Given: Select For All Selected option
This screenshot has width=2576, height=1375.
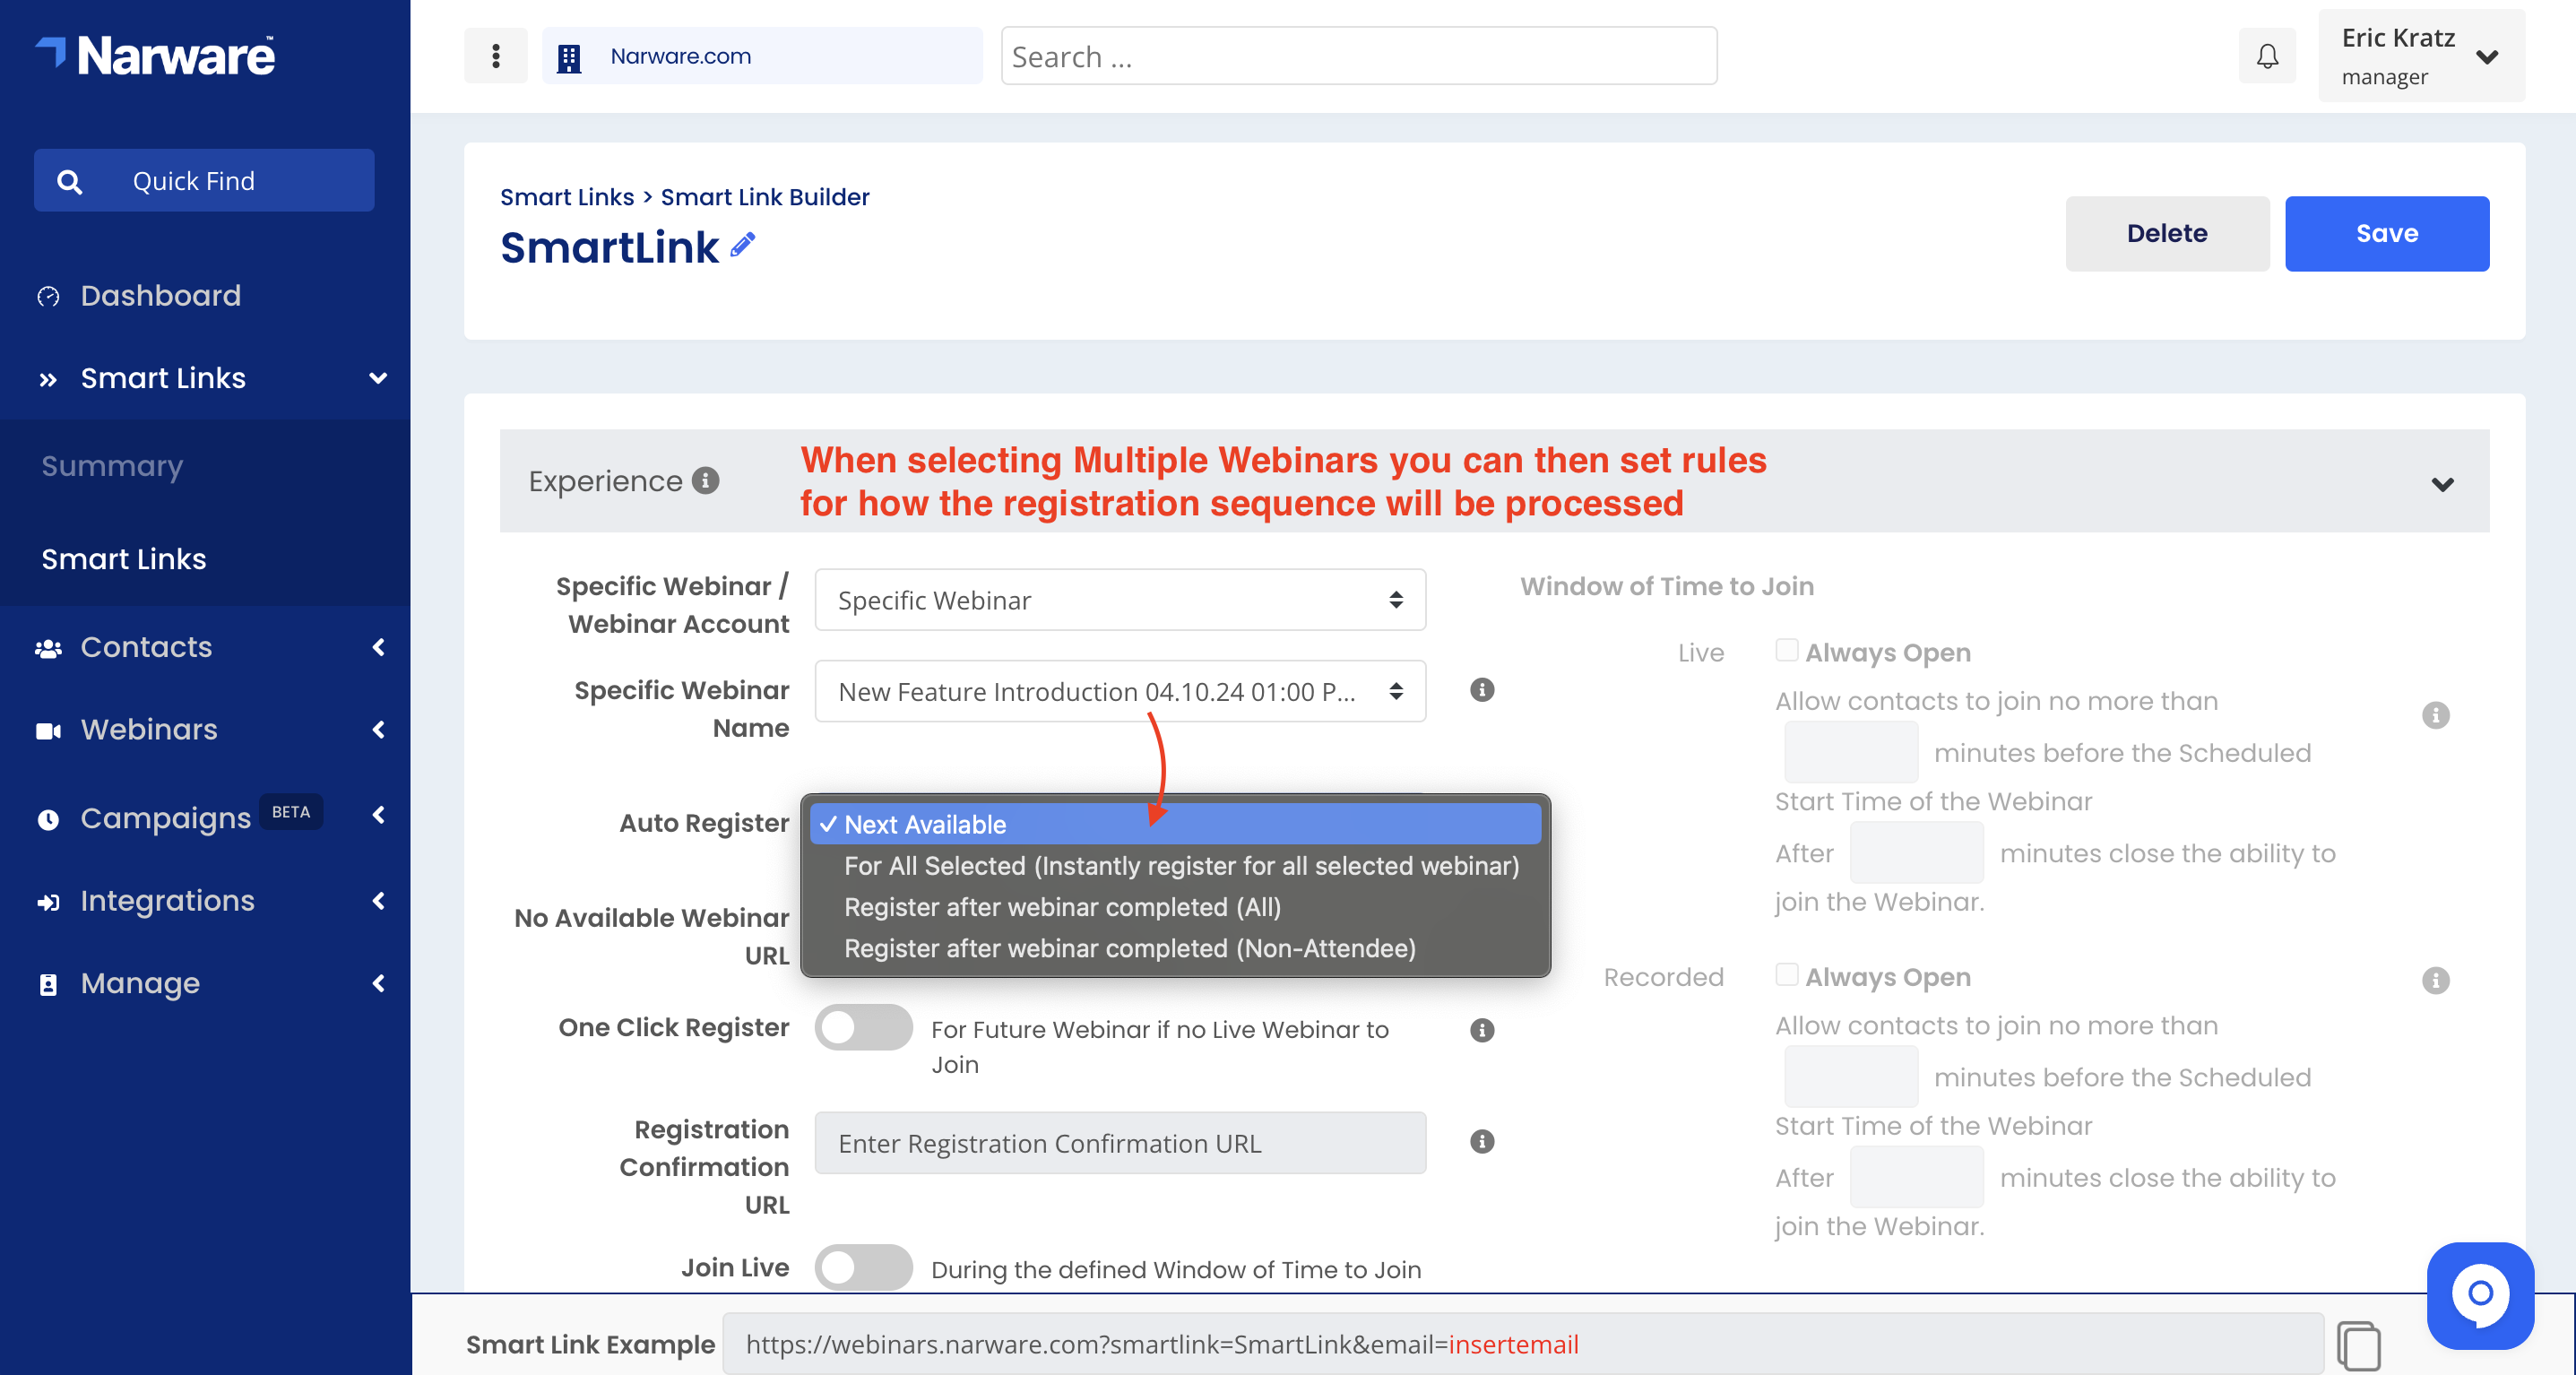Looking at the screenshot, I should (x=1175, y=866).
